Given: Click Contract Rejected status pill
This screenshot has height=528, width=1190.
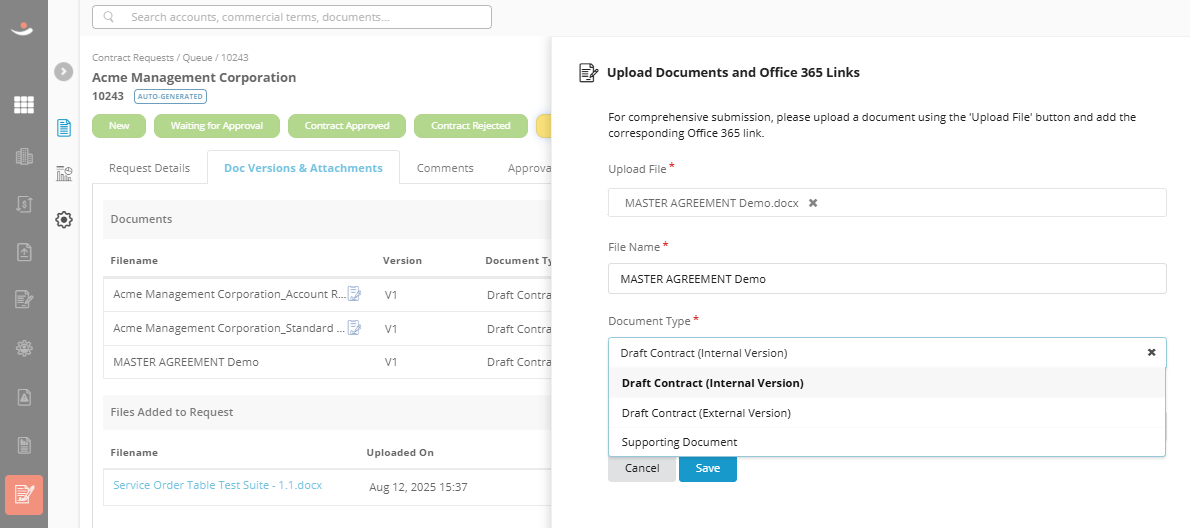Looking at the screenshot, I should tap(471, 126).
